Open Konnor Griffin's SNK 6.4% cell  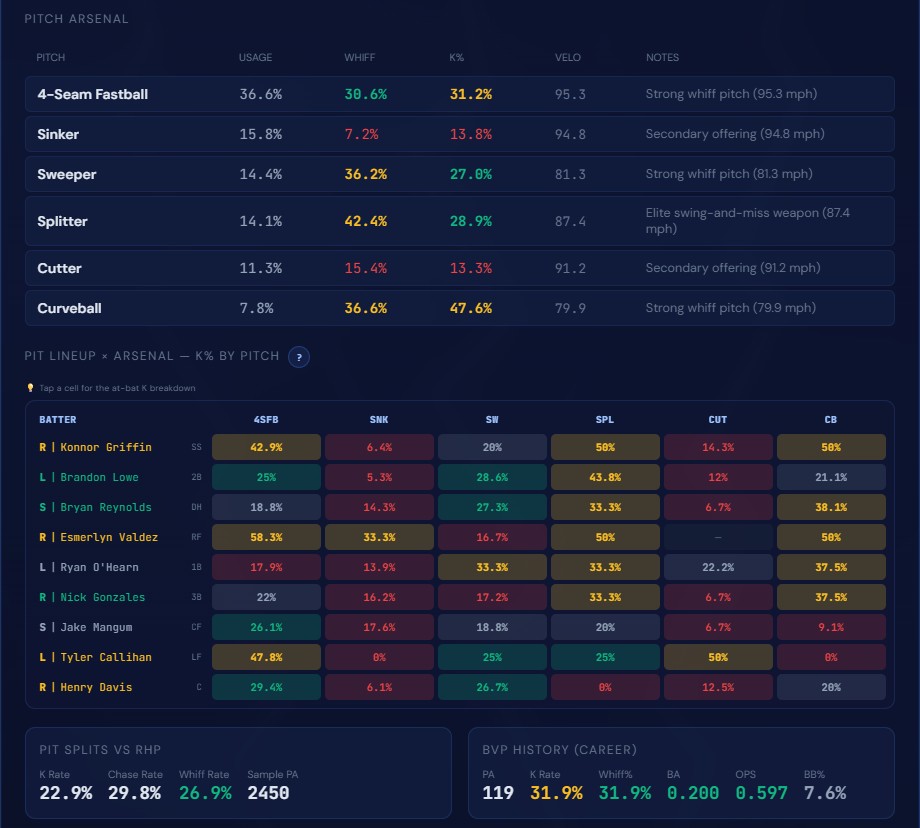(x=379, y=447)
